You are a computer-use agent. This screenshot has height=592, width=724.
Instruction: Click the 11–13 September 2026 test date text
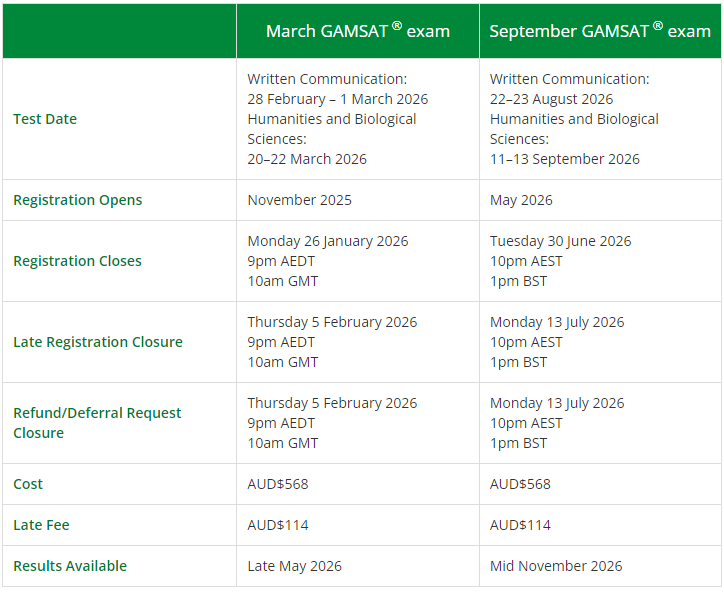(x=565, y=159)
